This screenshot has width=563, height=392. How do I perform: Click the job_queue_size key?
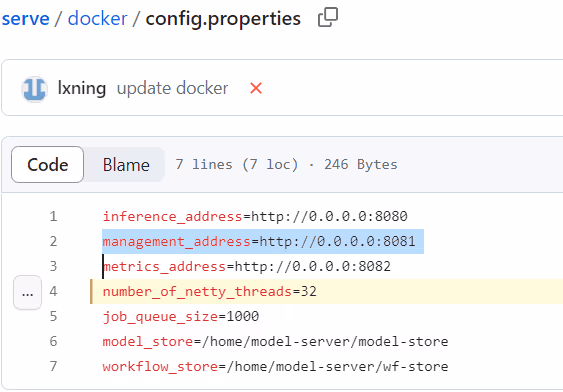click(160, 316)
